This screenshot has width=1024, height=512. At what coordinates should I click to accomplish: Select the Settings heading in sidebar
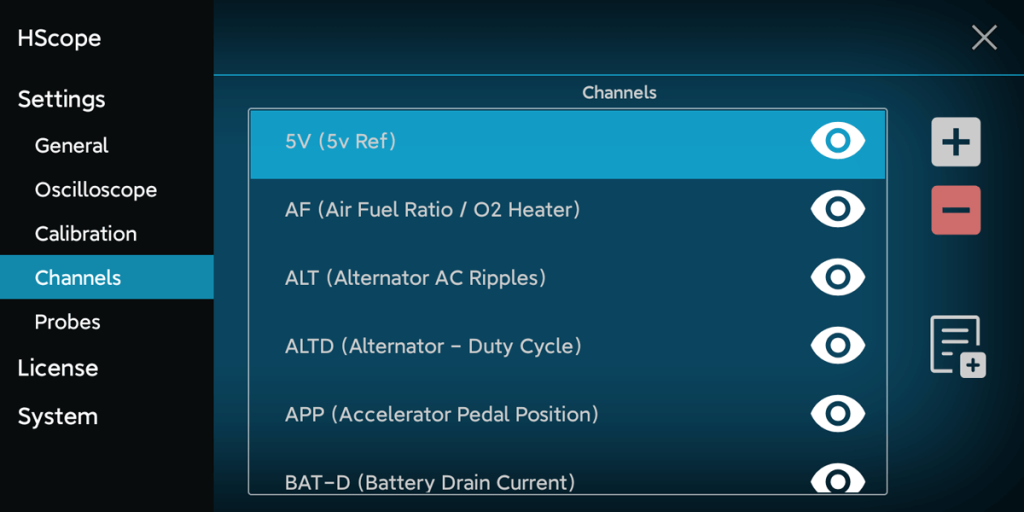(61, 100)
